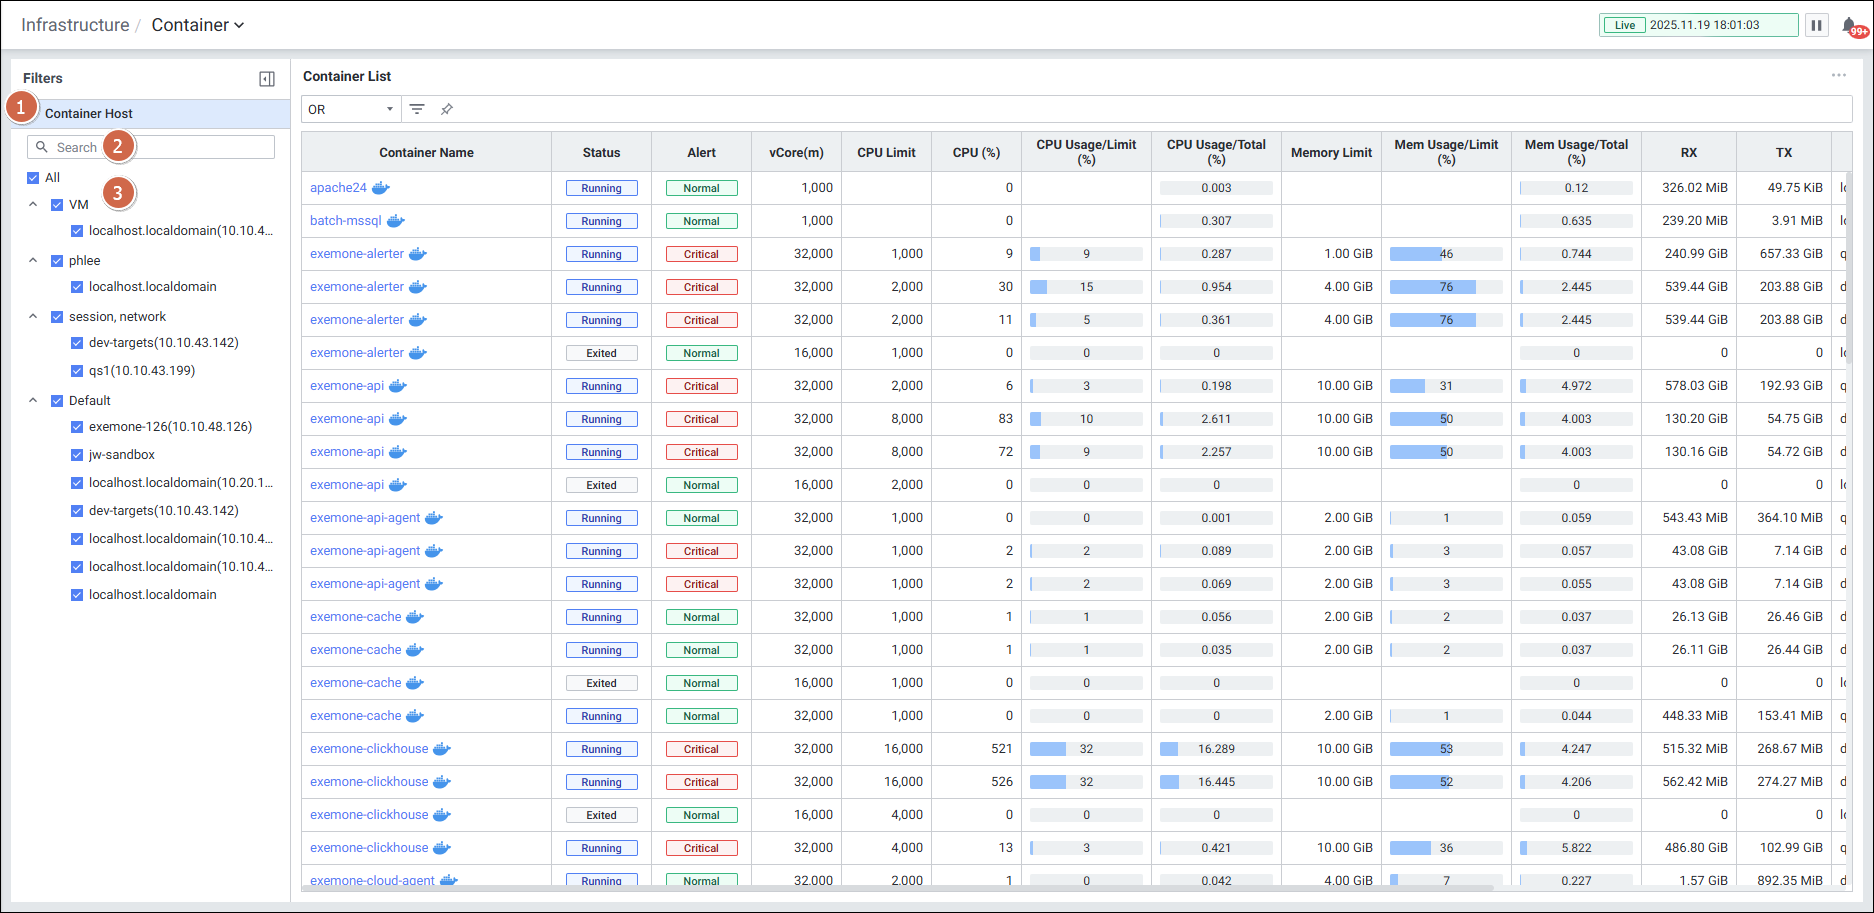Click Docker icon next to apache24
Image resolution: width=1874 pixels, height=913 pixels.
(x=381, y=188)
